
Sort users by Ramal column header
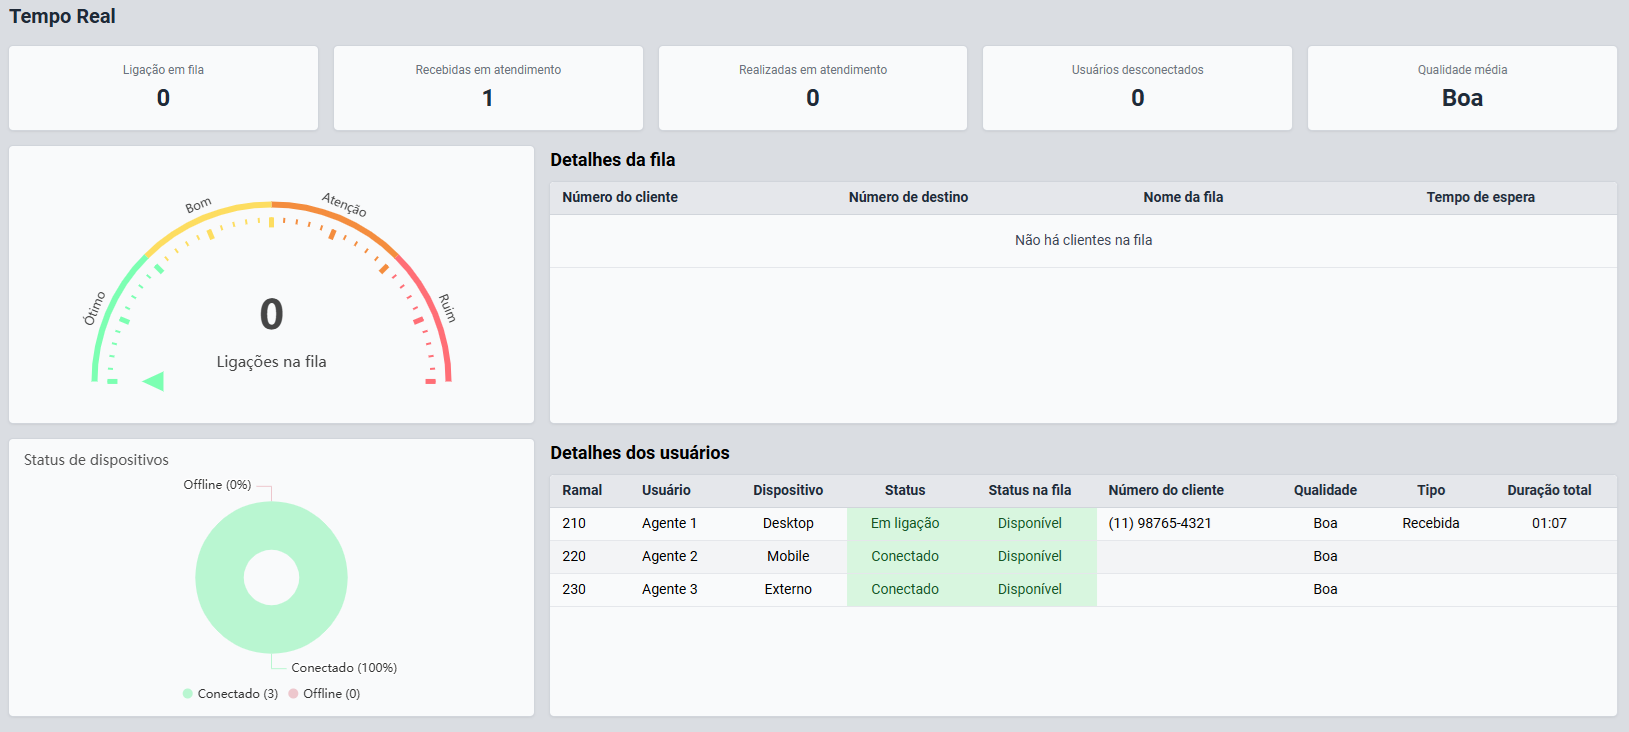click(582, 490)
